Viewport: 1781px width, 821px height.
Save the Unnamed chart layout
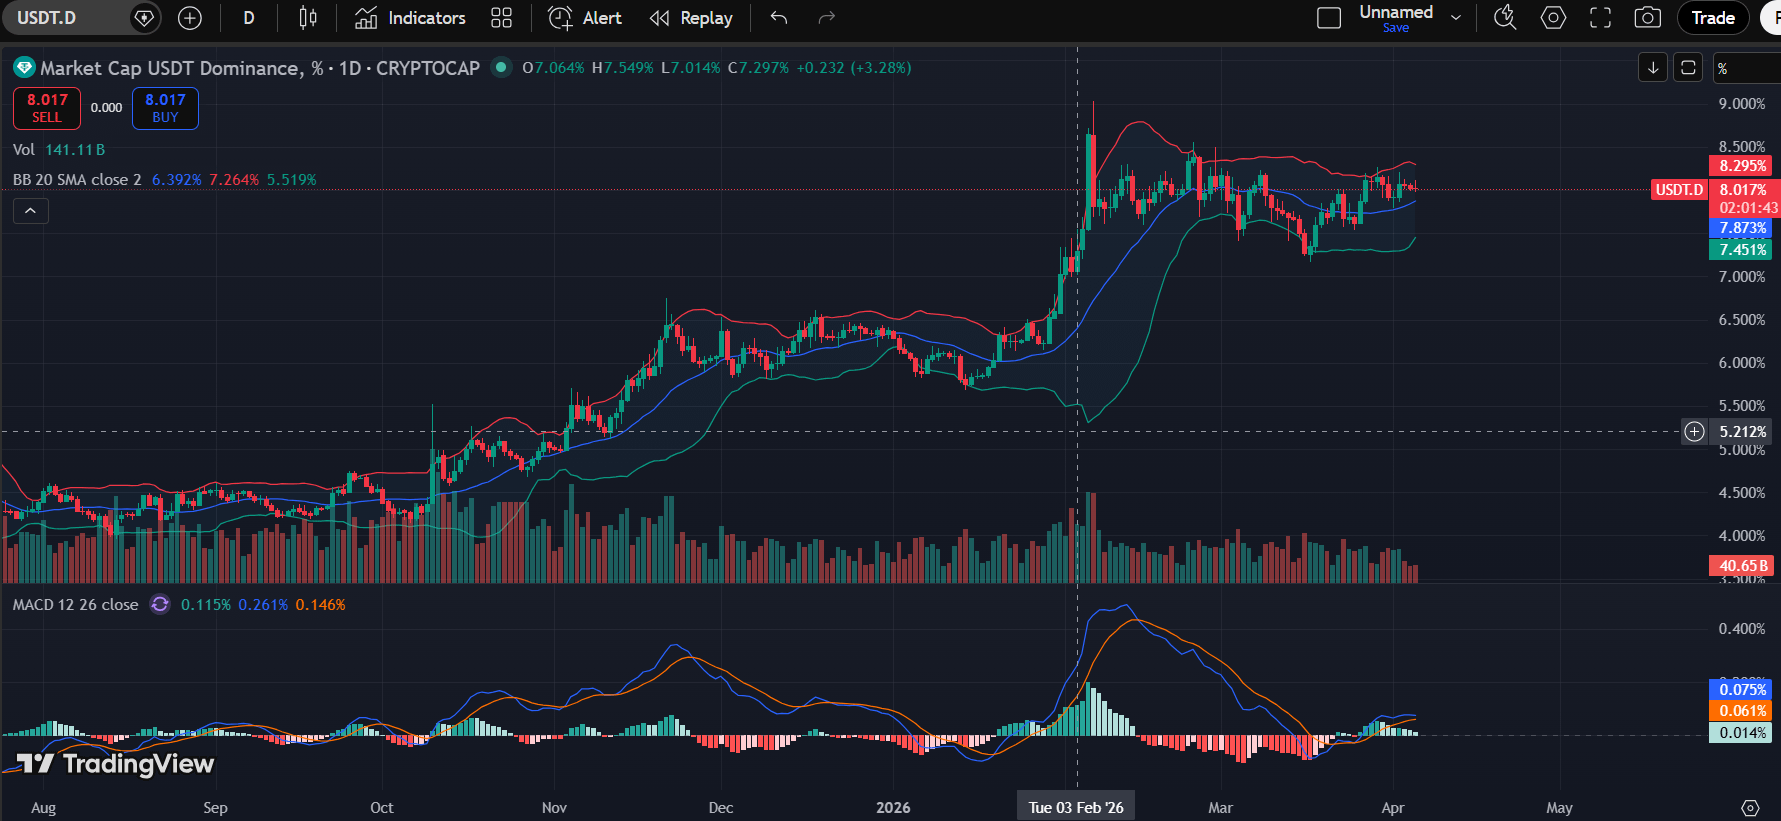pyautogui.click(x=1396, y=28)
